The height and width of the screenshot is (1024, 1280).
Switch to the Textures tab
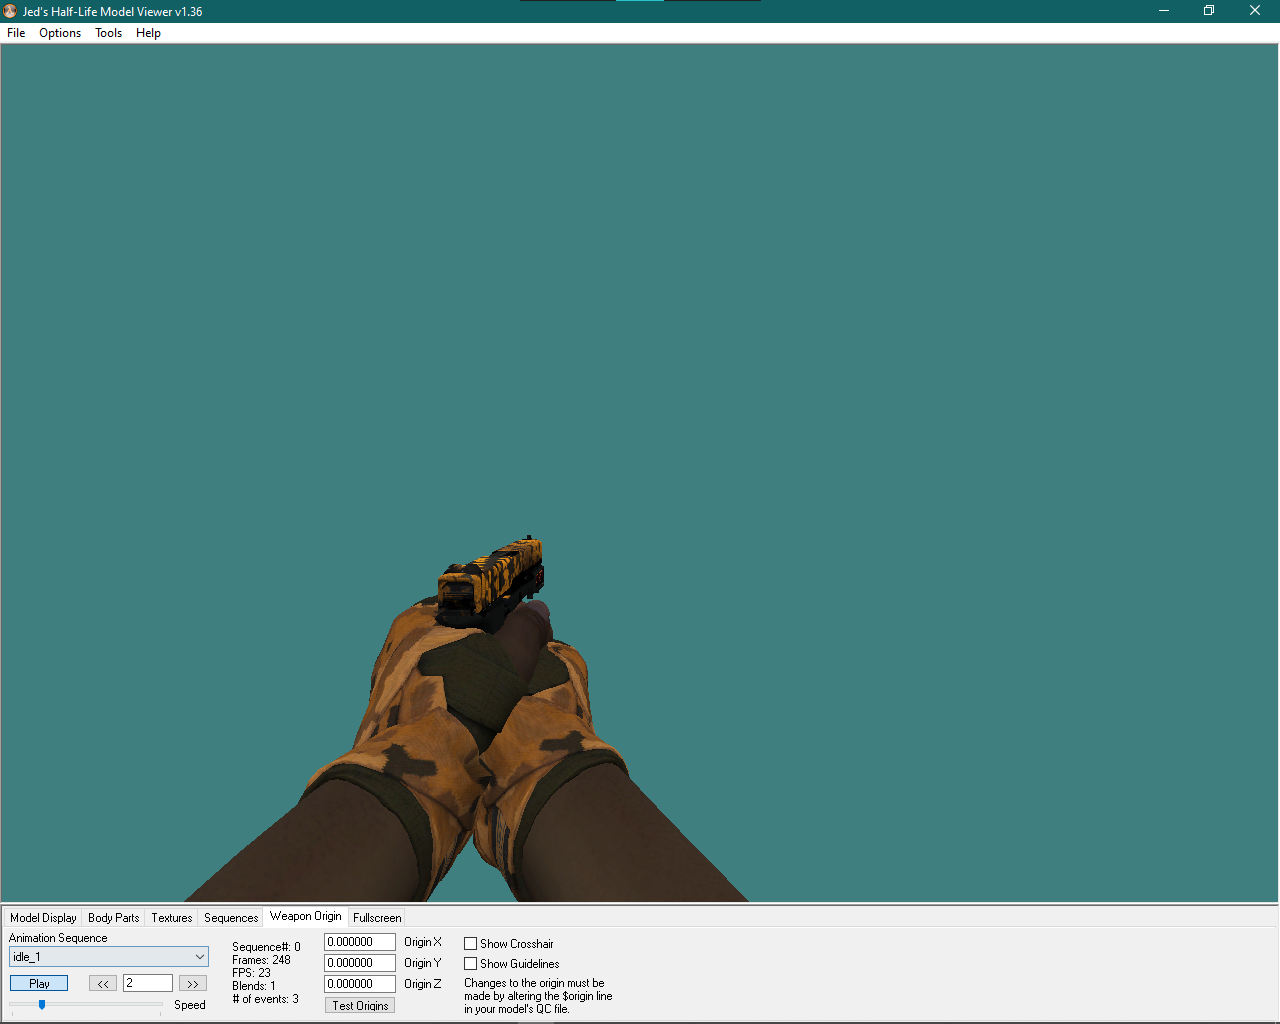tap(172, 918)
